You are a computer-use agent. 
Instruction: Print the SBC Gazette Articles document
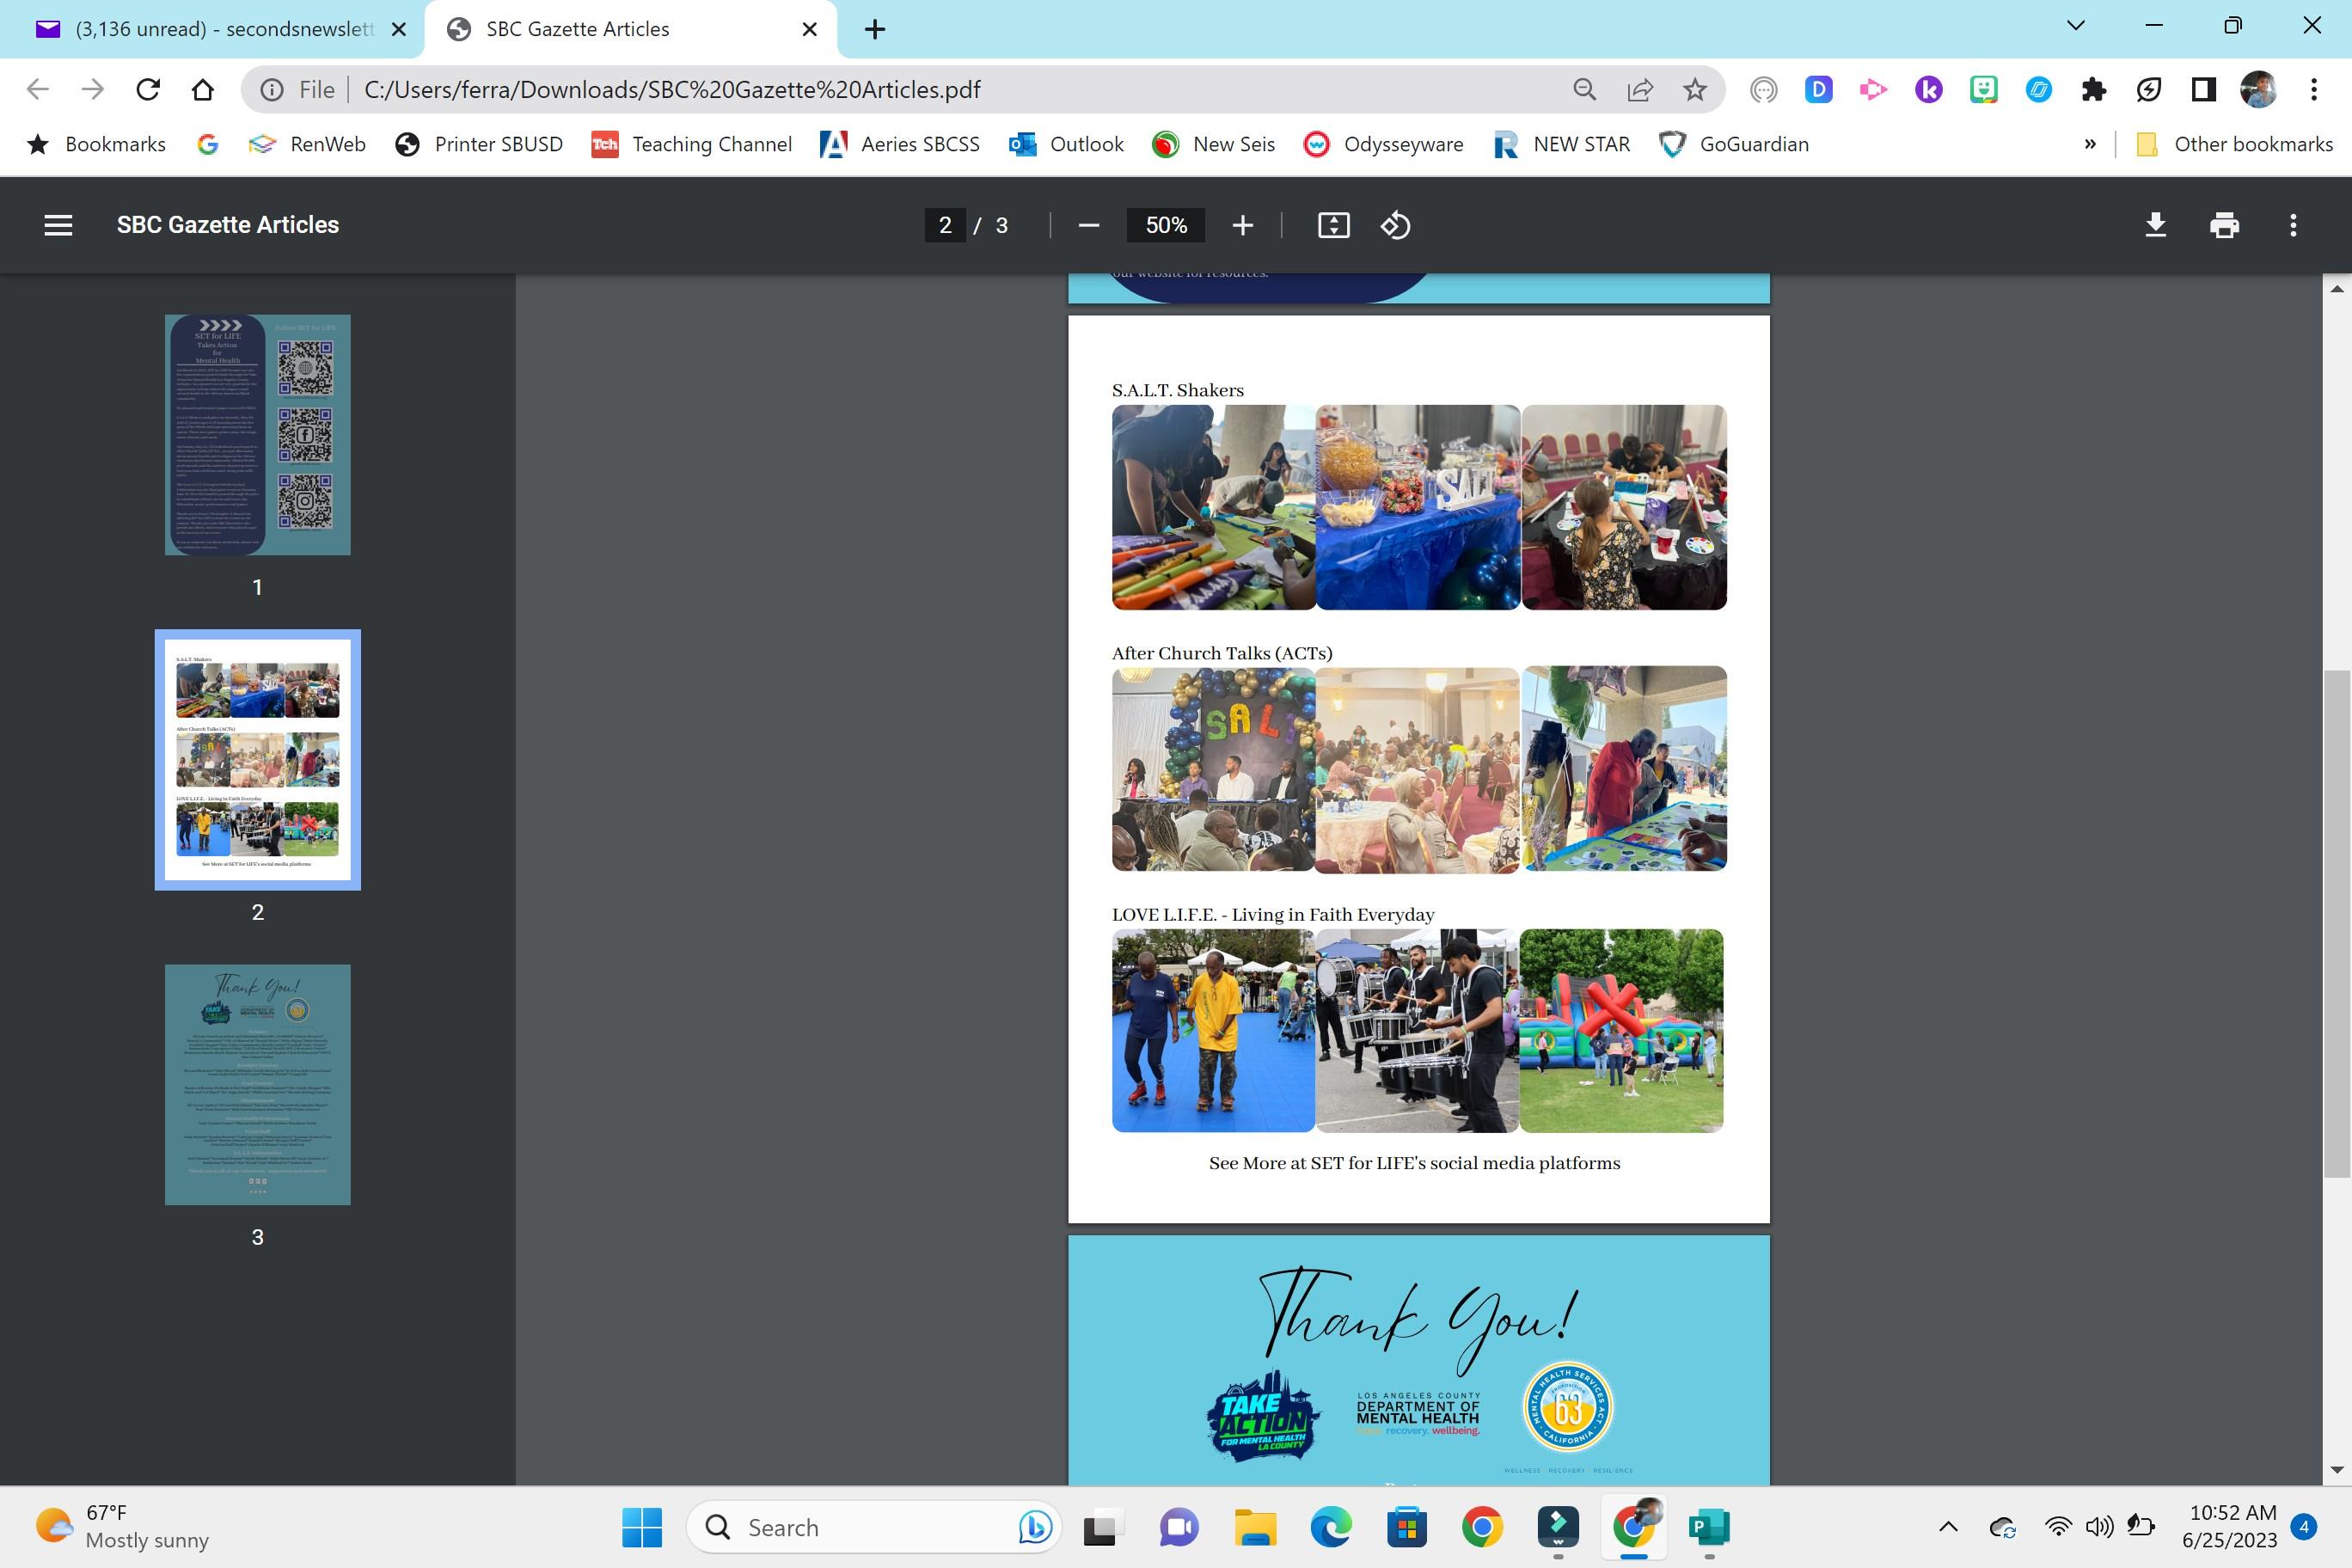pyautogui.click(x=2224, y=225)
